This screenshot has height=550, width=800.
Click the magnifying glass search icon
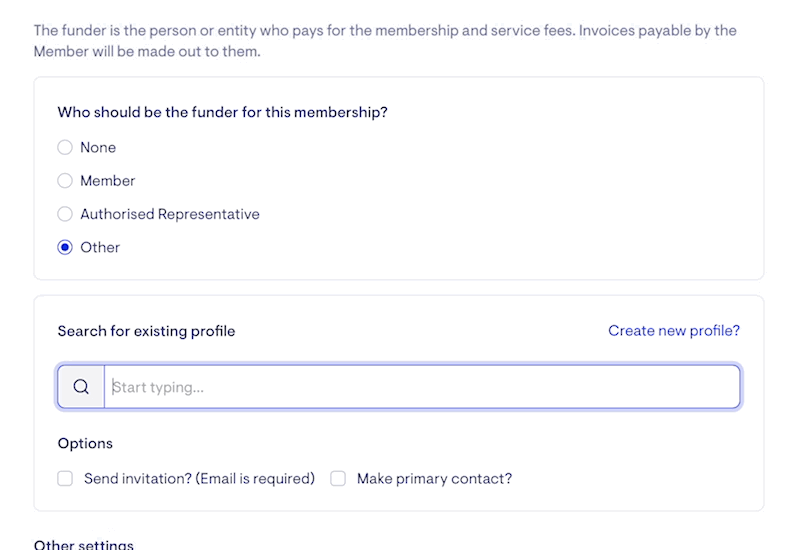(x=81, y=387)
